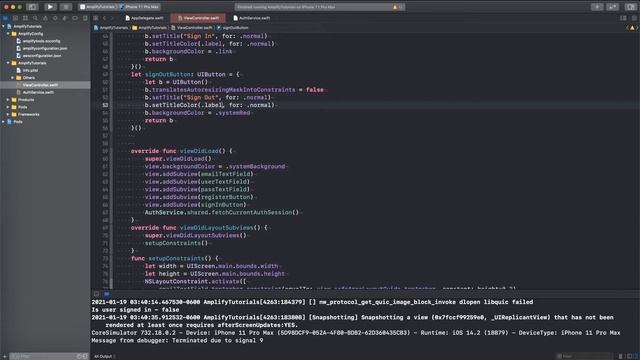Screen dimensions: 640x360
Task: Click line number 53 in gutter
Action: (105, 105)
